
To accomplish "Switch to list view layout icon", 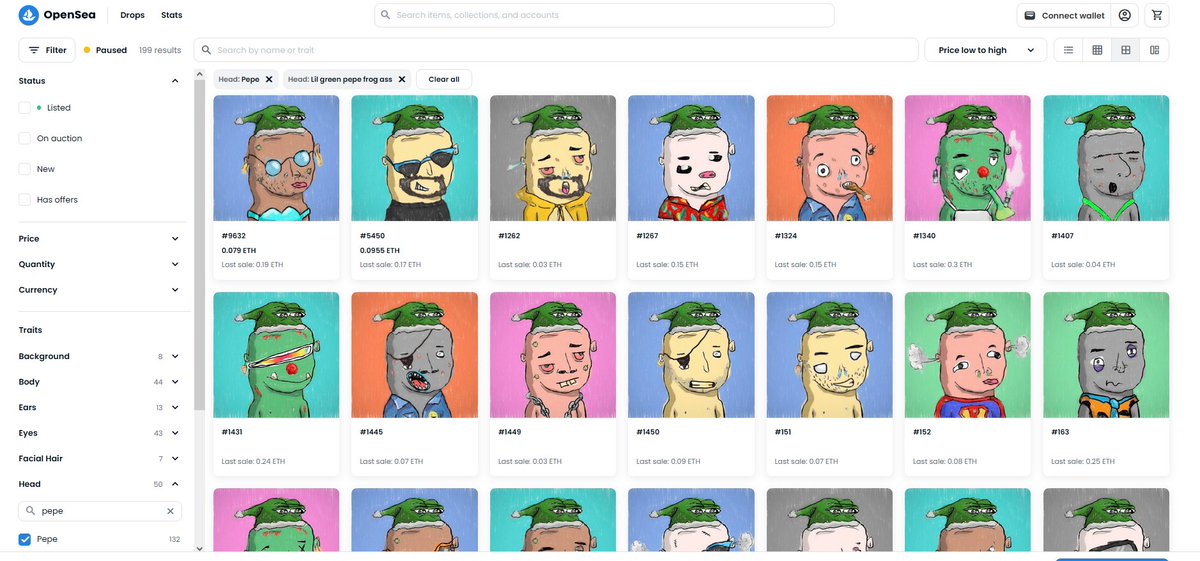I will (1068, 50).
